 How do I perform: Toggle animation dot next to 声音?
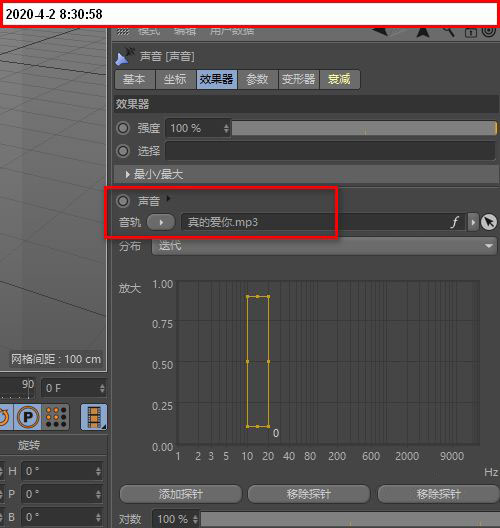(123, 201)
